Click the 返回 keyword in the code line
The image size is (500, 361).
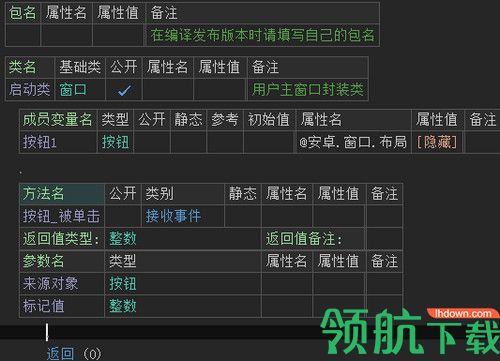[60, 354]
